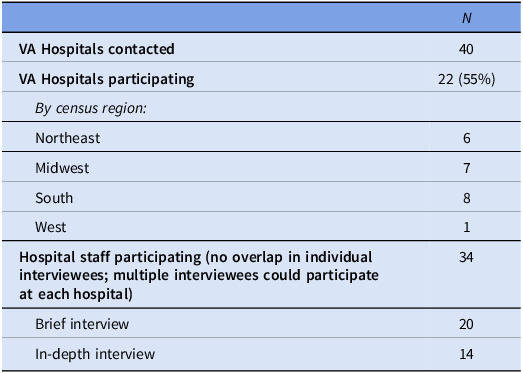Screen dimensions: 523x373
Task: Click the West count of 1
Action: 467,227
